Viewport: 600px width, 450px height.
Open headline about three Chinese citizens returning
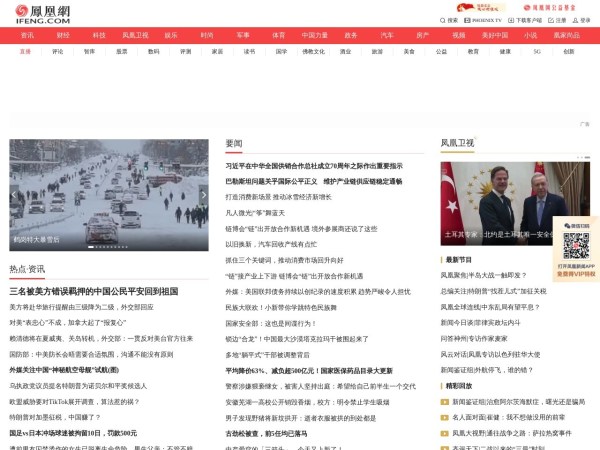pos(93,291)
